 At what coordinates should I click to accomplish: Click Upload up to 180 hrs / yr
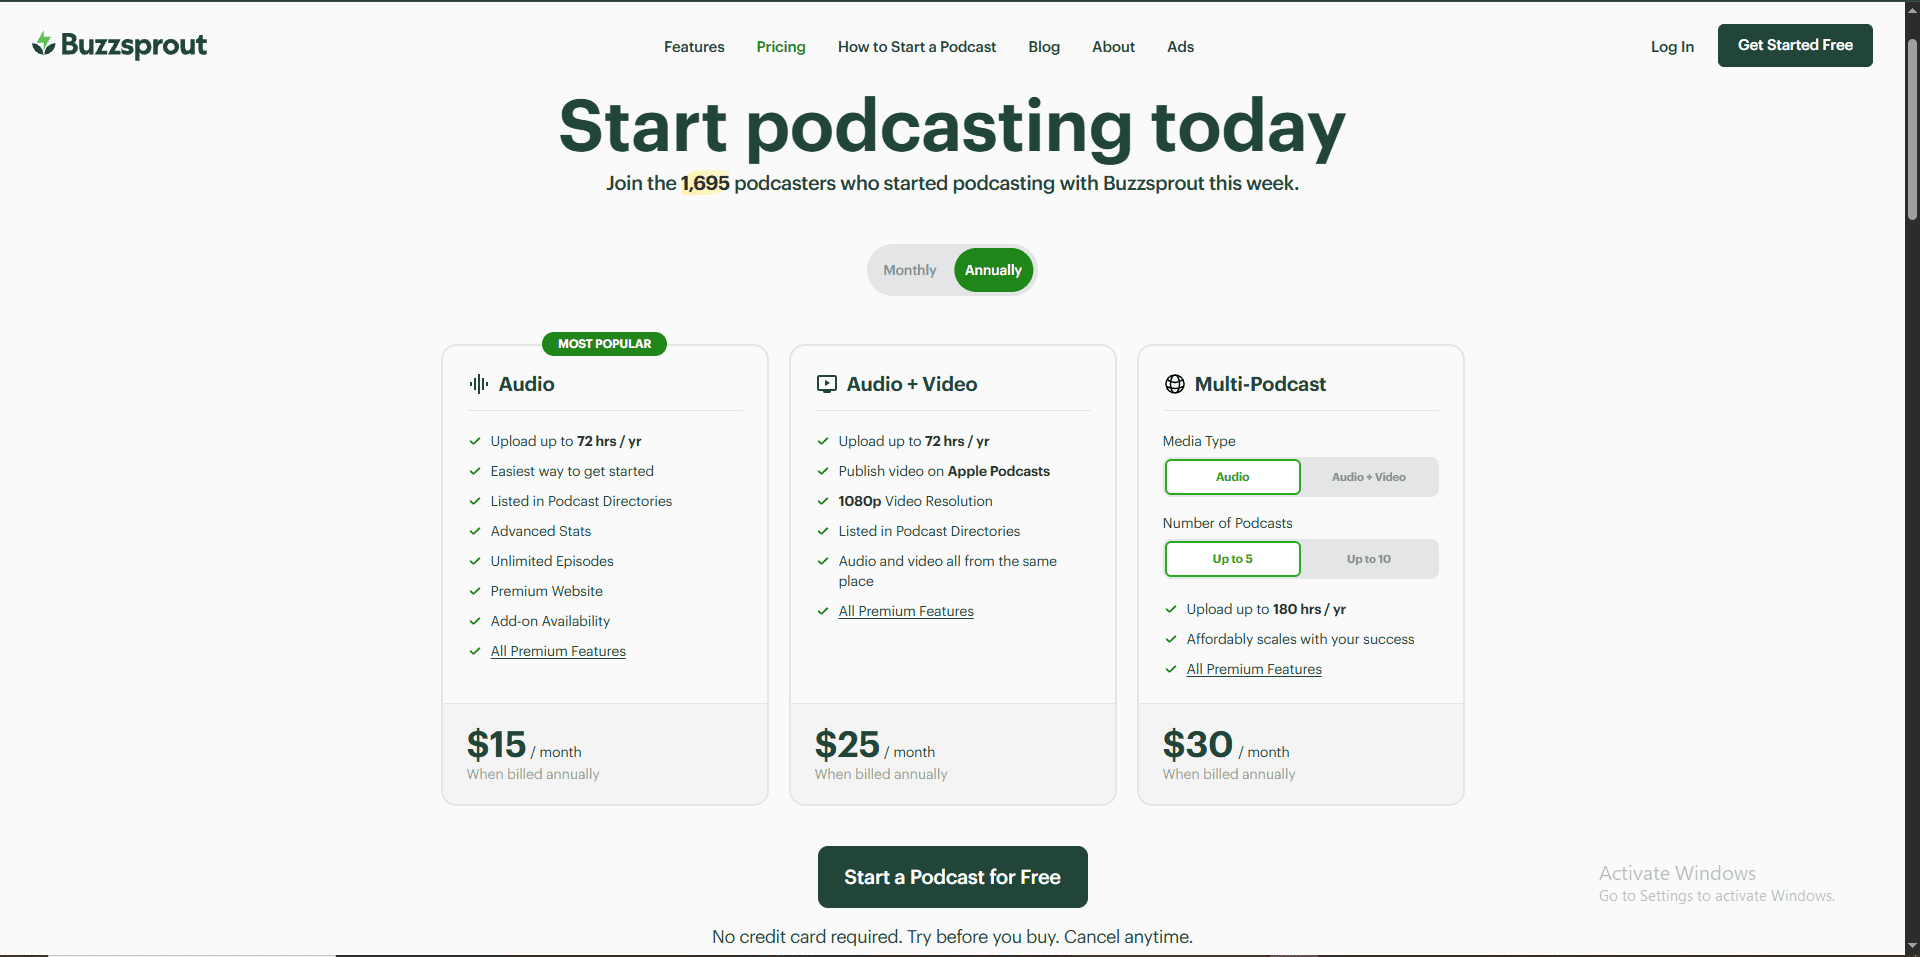(x=1266, y=609)
